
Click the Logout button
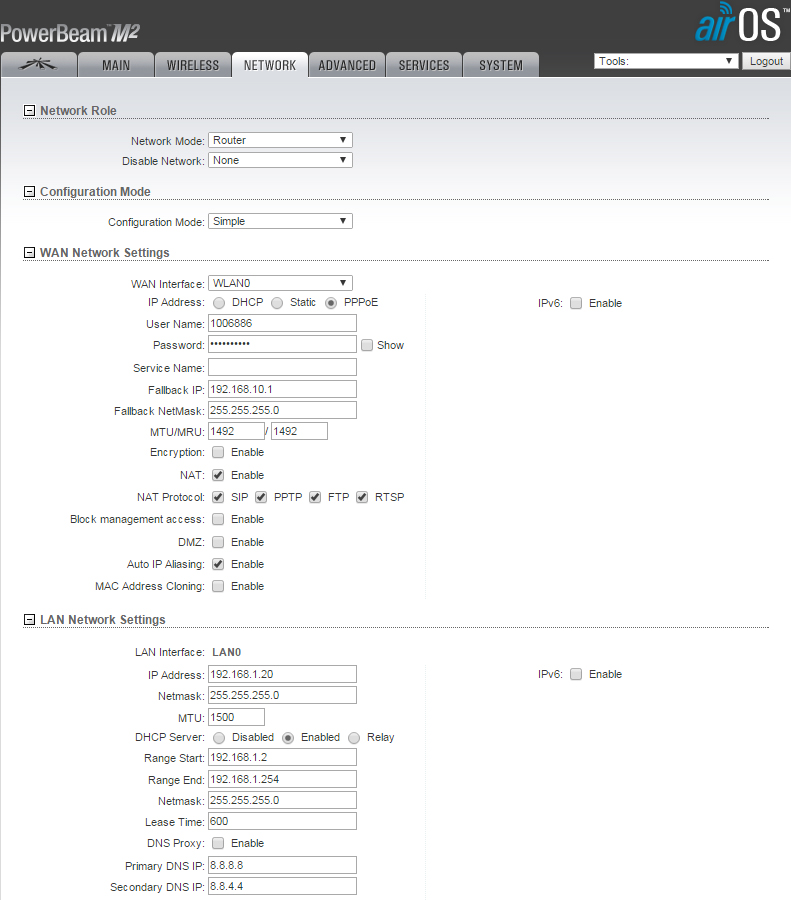(x=766, y=61)
